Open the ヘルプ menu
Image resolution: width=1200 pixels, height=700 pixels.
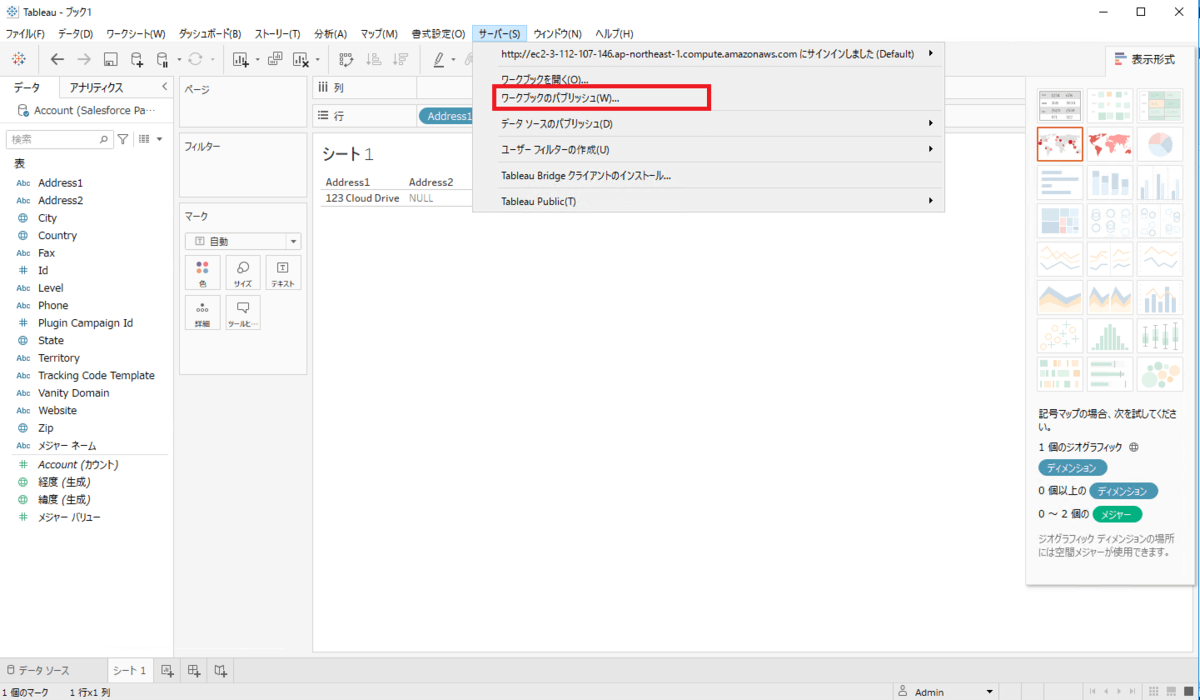(614, 34)
